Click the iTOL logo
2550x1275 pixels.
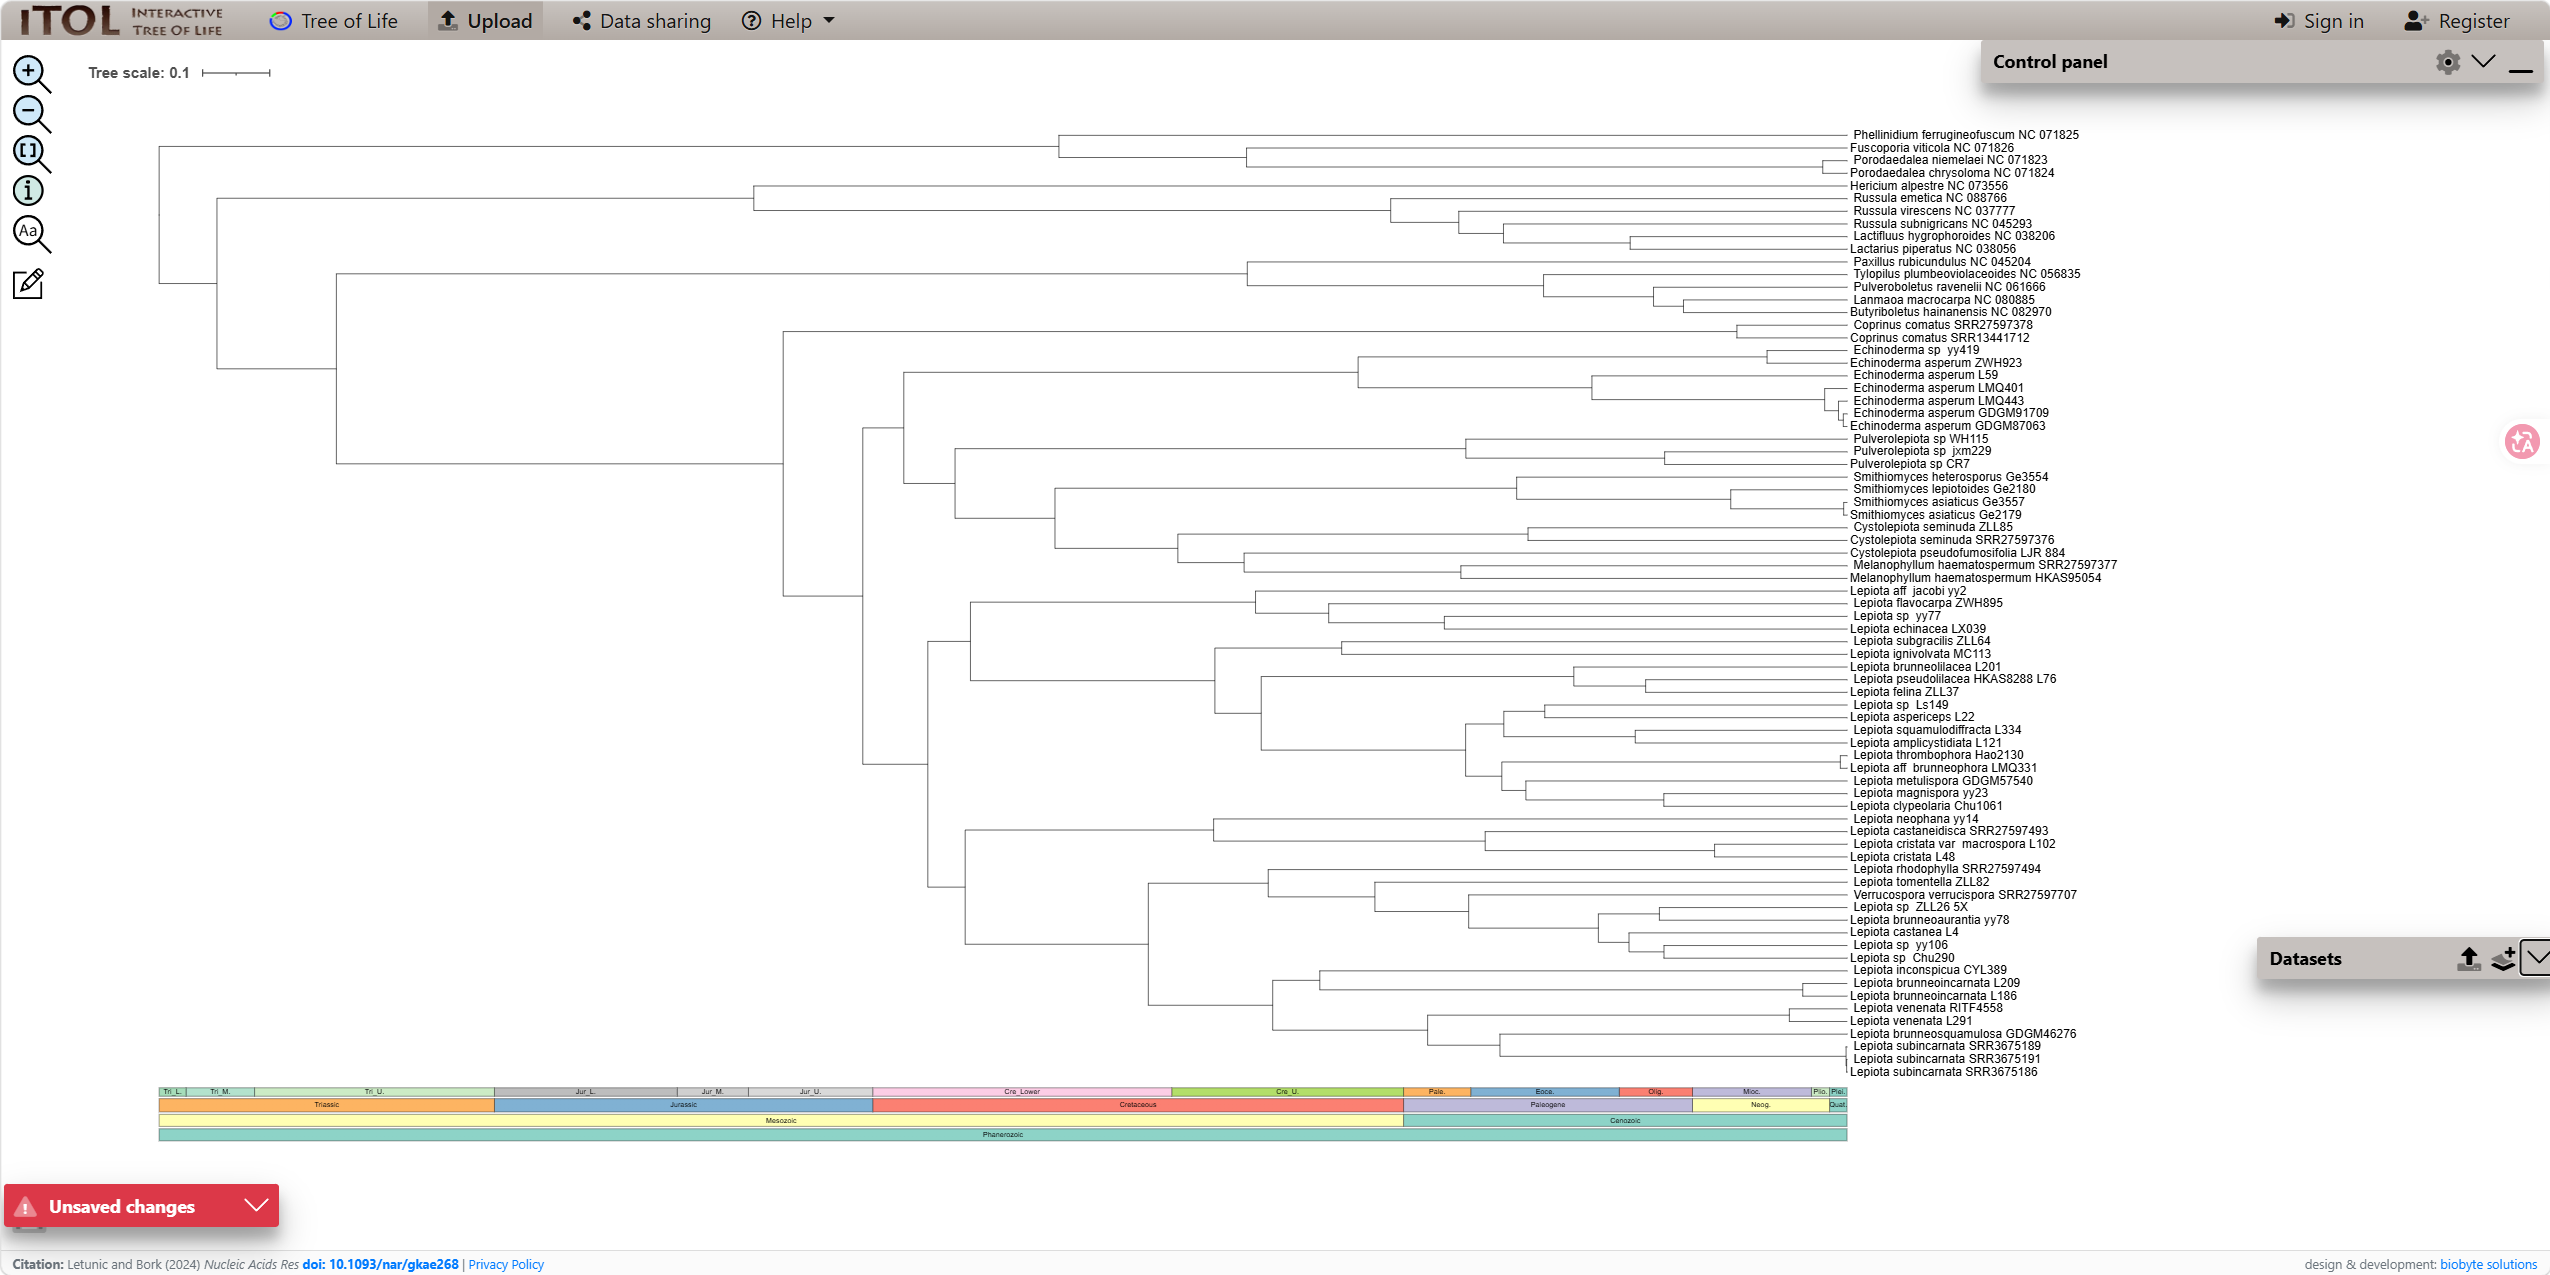[x=121, y=20]
